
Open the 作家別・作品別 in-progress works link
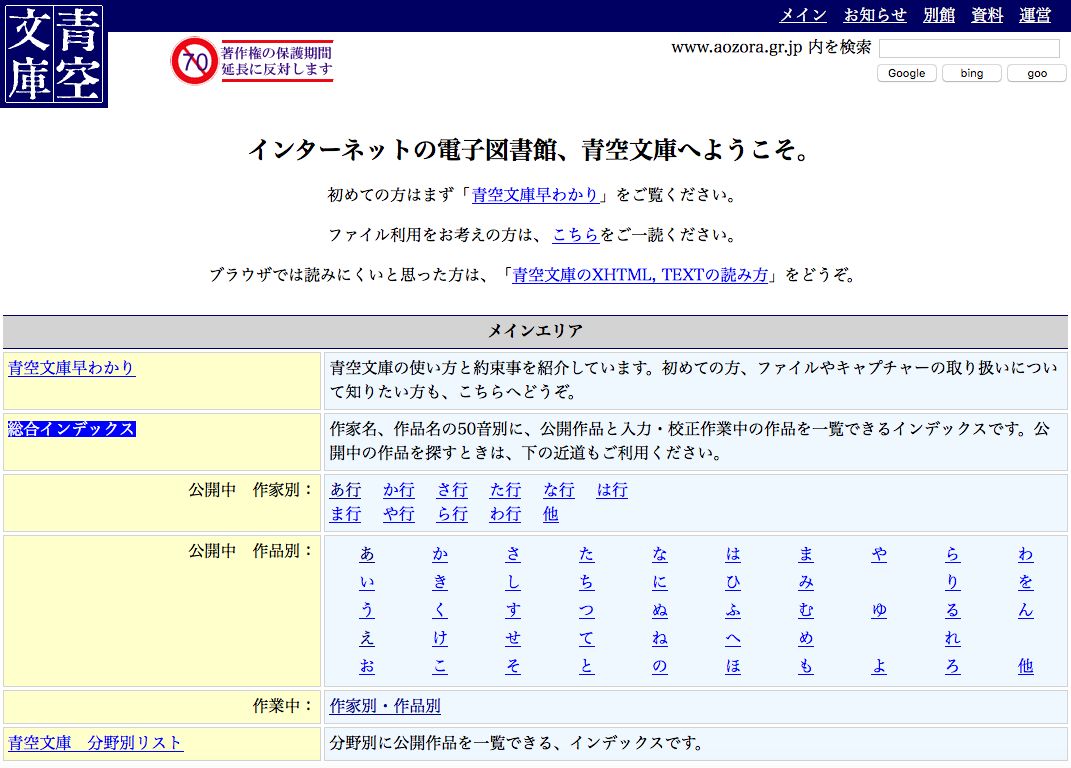point(385,706)
